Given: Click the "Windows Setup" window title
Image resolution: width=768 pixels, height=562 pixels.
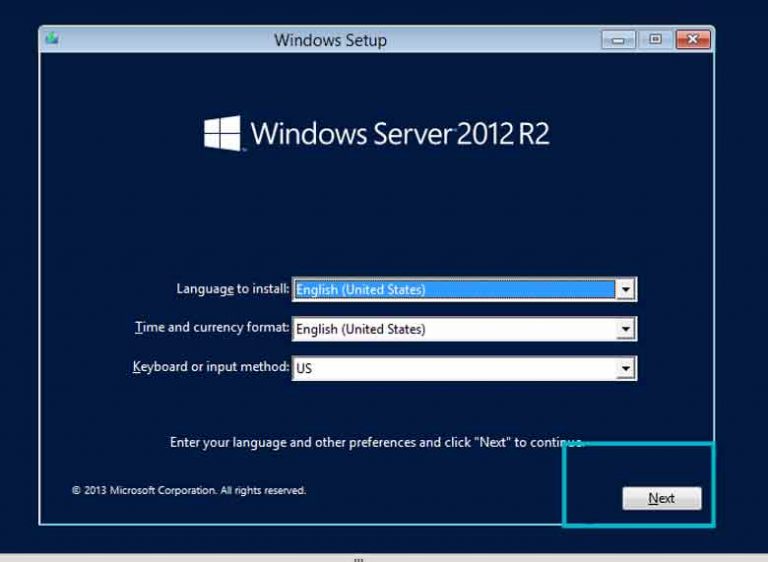Looking at the screenshot, I should click(x=330, y=40).
